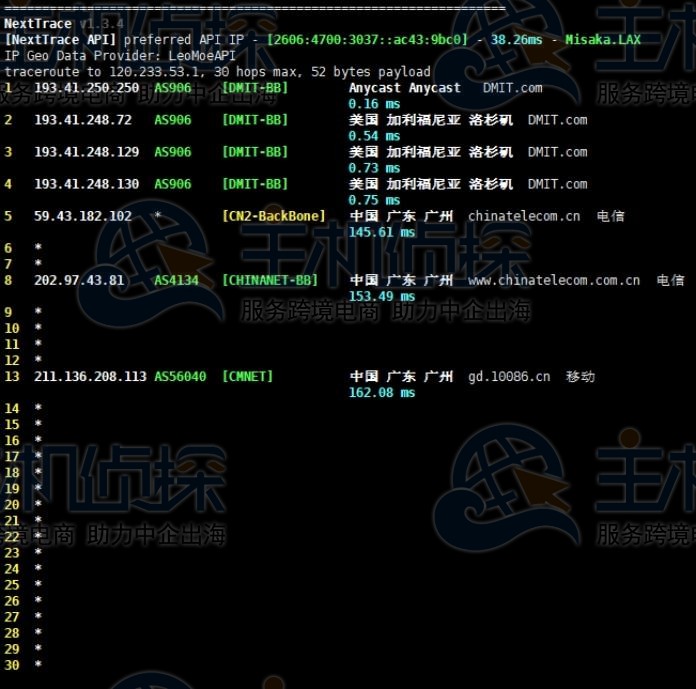Click the DMIT.com domain on hop 3
696x689 pixels.
click(558, 152)
